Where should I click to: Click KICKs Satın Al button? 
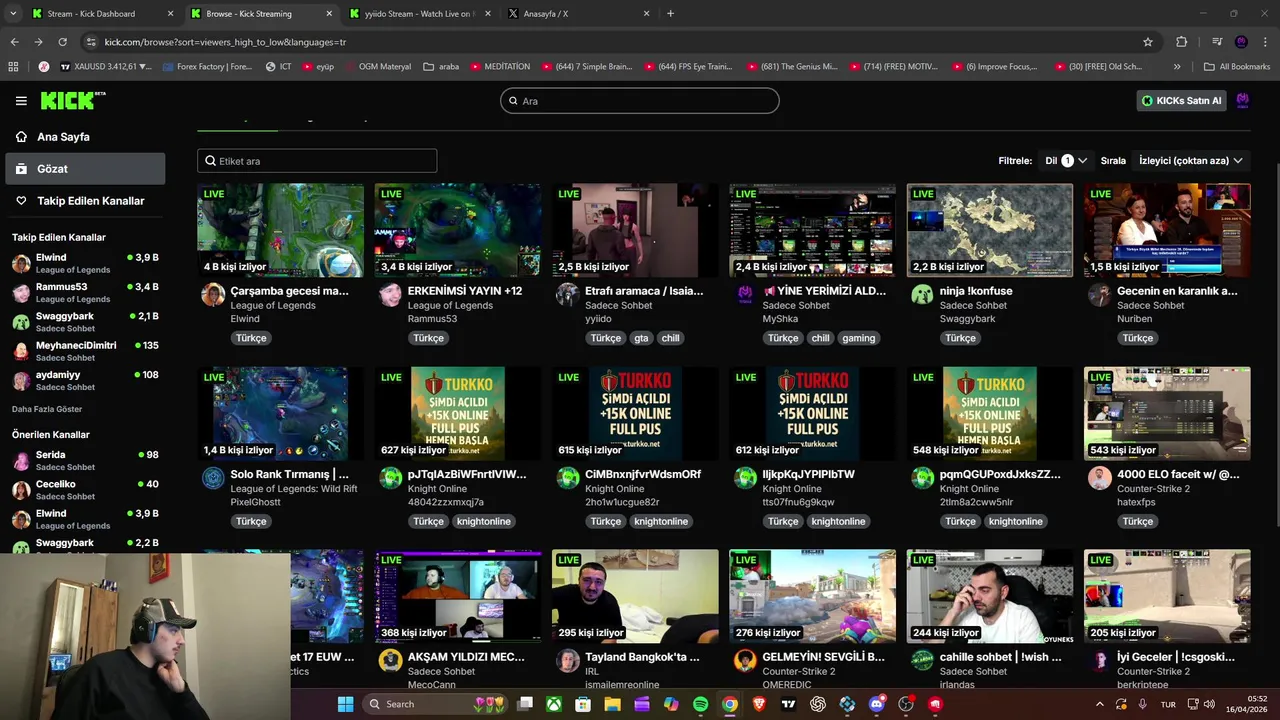(1181, 100)
